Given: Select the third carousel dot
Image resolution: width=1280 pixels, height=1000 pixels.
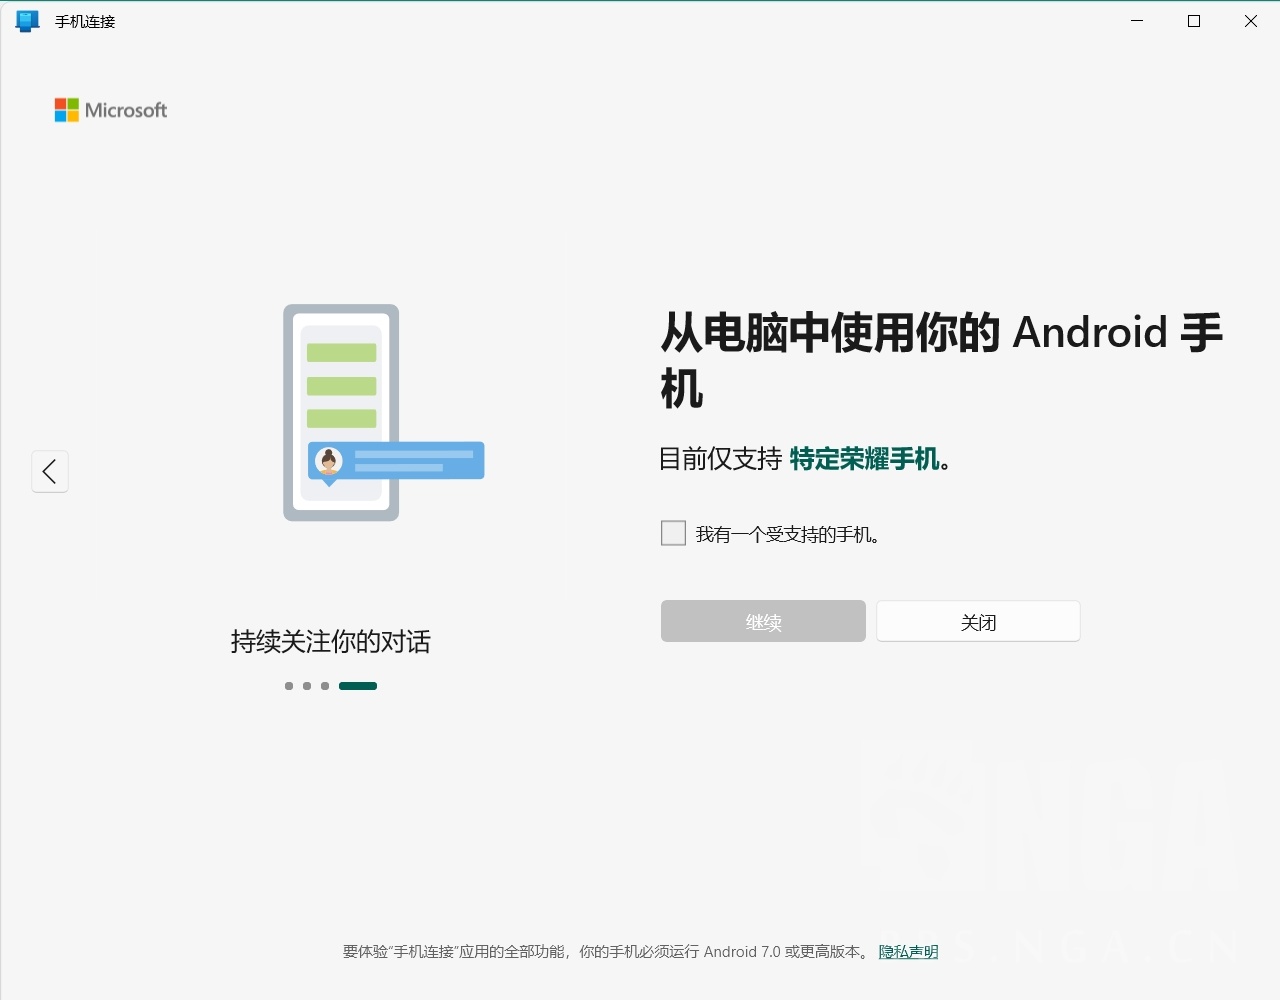Looking at the screenshot, I should tap(324, 686).
